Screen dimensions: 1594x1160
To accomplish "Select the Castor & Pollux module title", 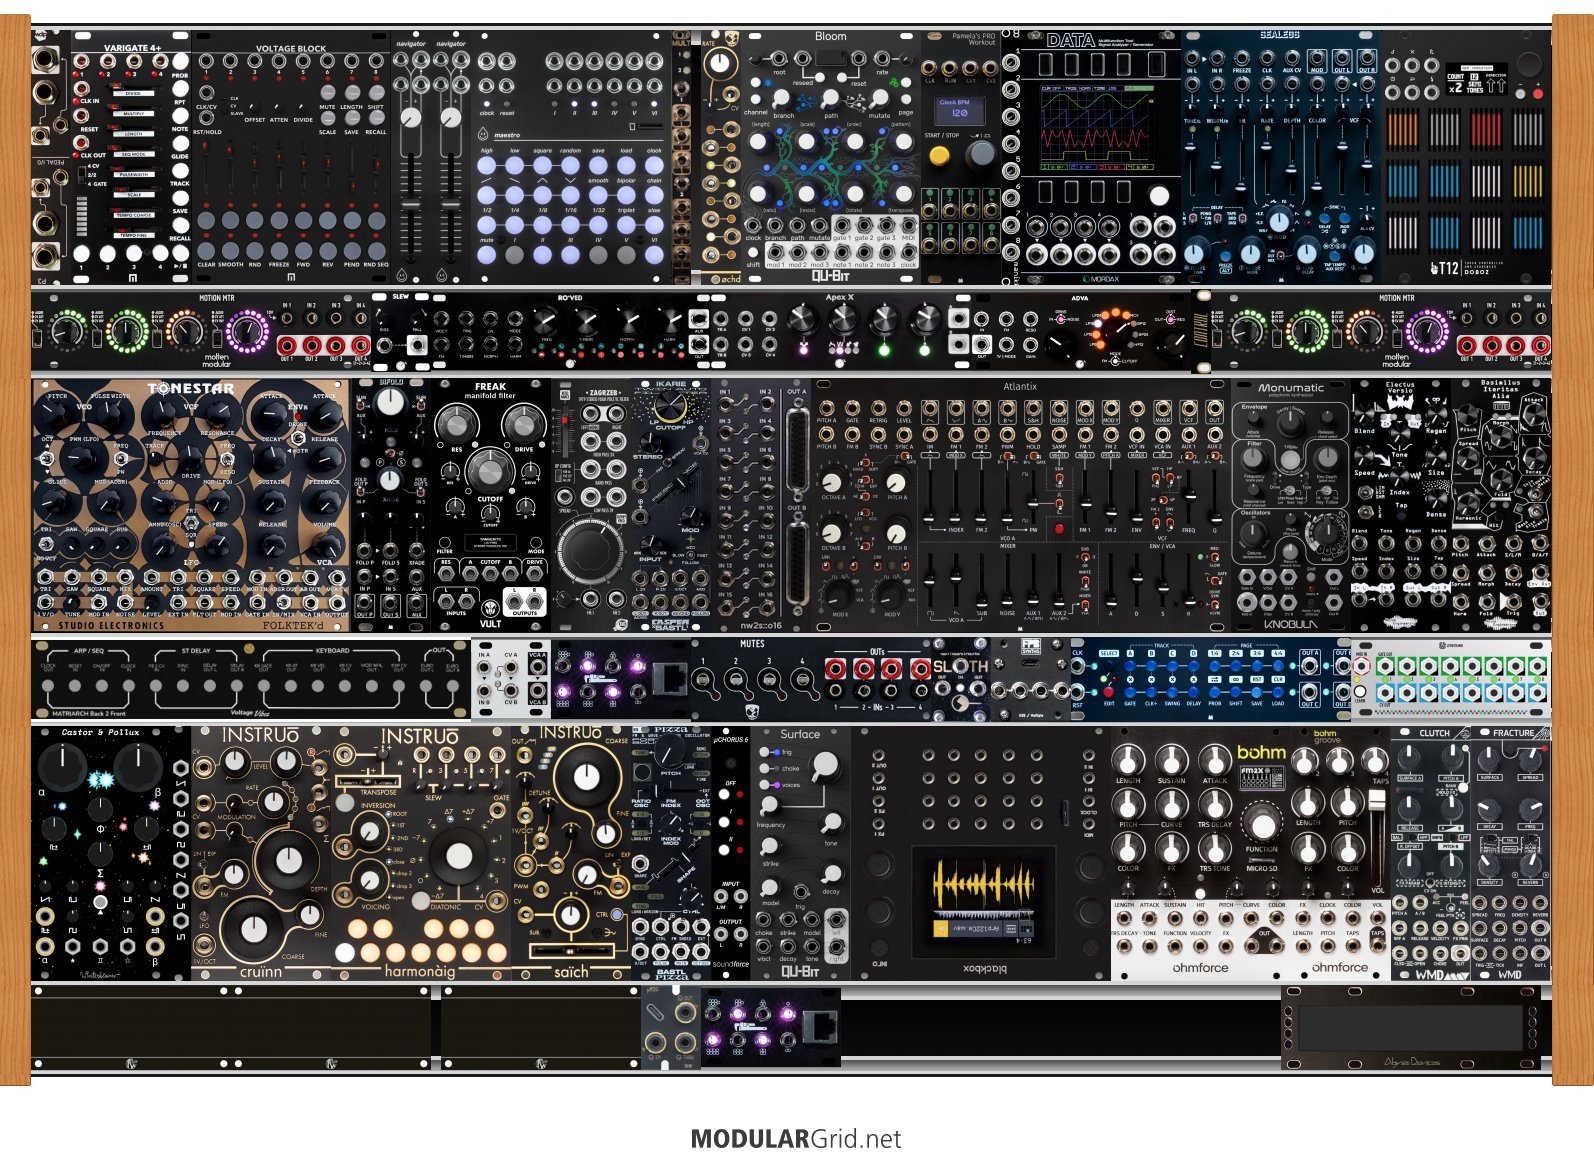I will pyautogui.click(x=100, y=733).
